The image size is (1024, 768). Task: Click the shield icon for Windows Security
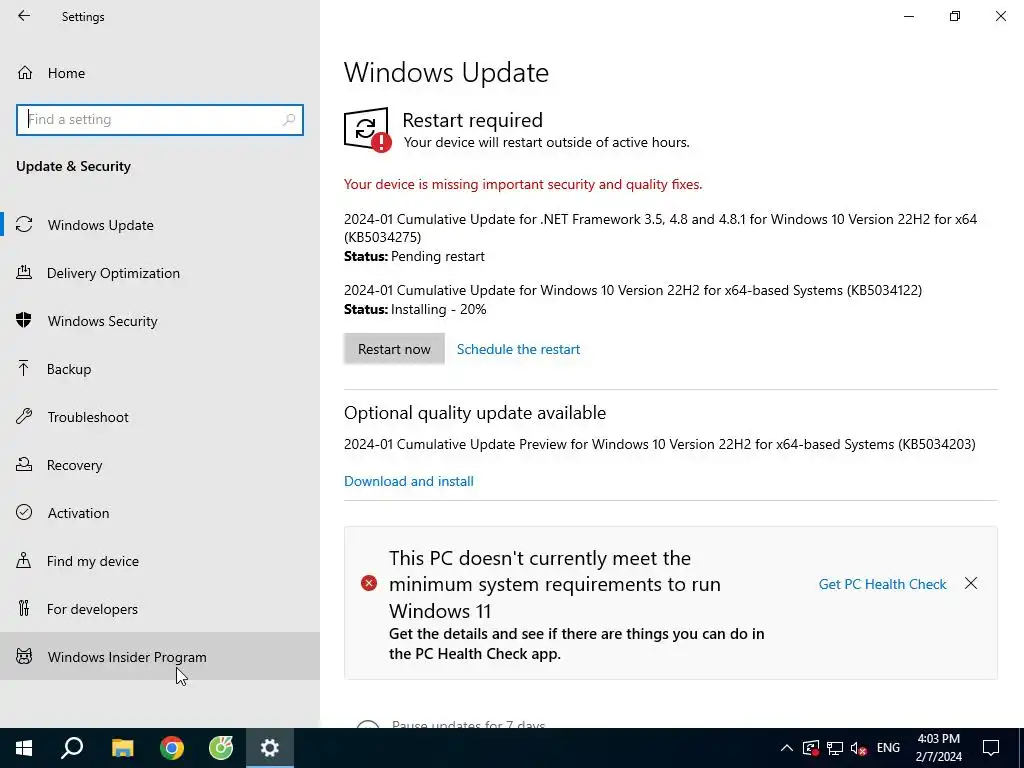click(24, 320)
